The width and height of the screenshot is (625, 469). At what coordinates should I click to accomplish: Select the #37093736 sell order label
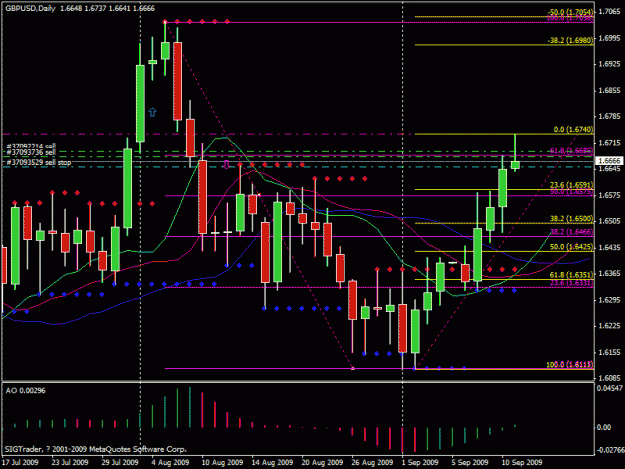coord(30,153)
